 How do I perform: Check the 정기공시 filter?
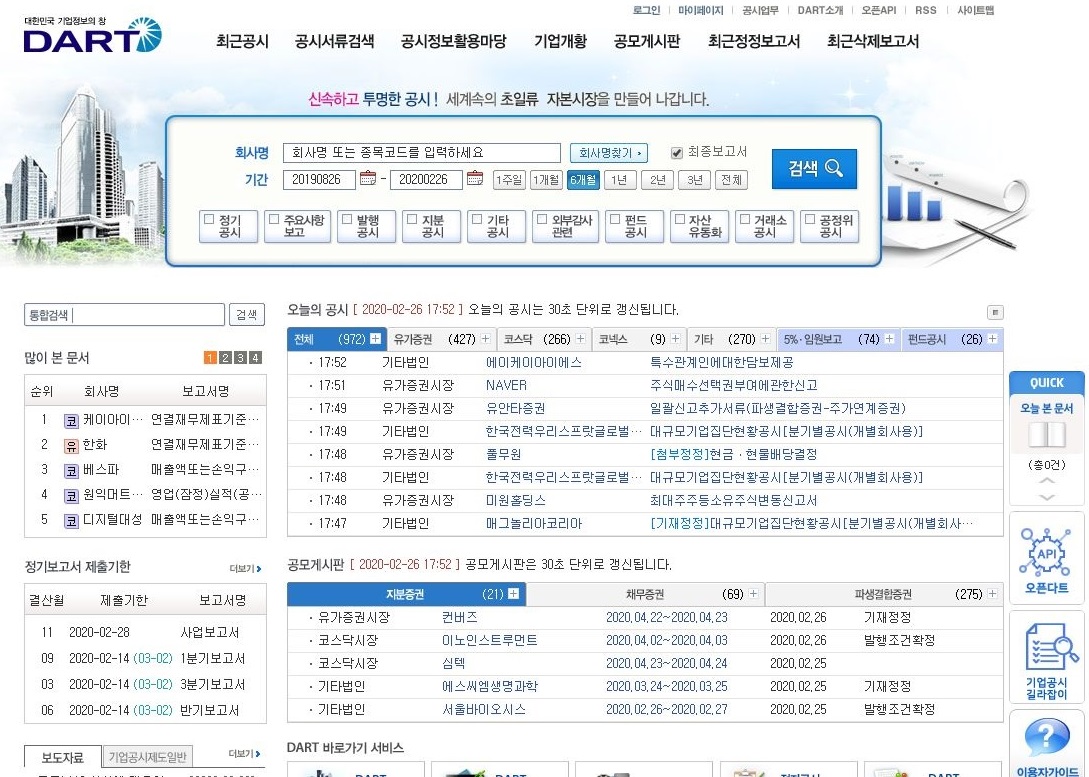(x=209, y=219)
